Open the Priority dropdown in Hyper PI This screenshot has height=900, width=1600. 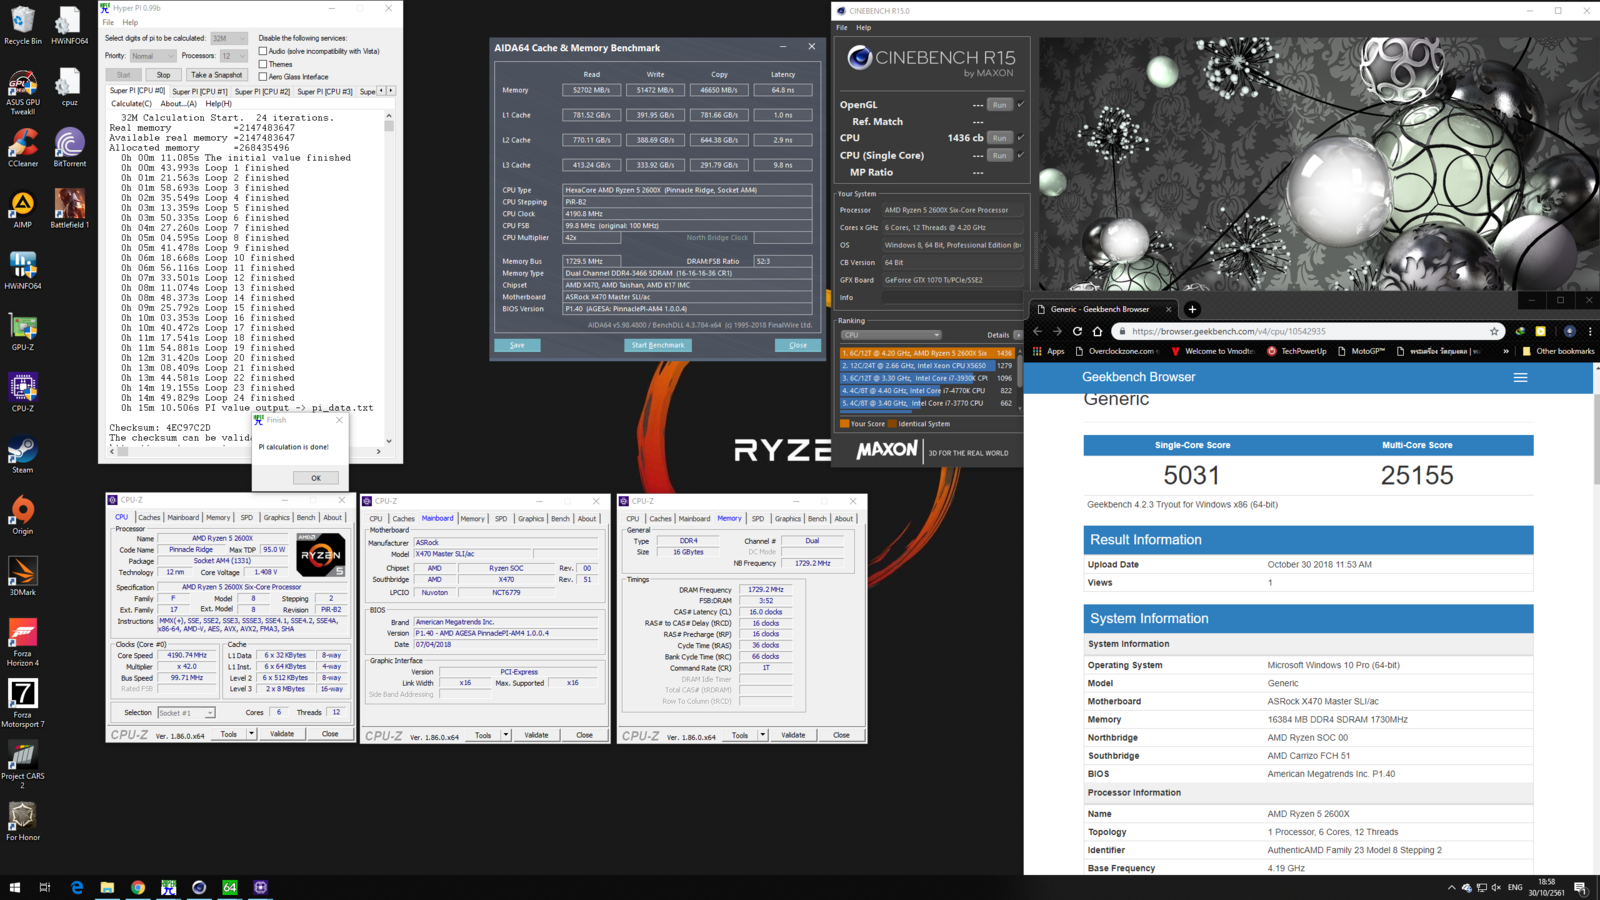point(153,56)
